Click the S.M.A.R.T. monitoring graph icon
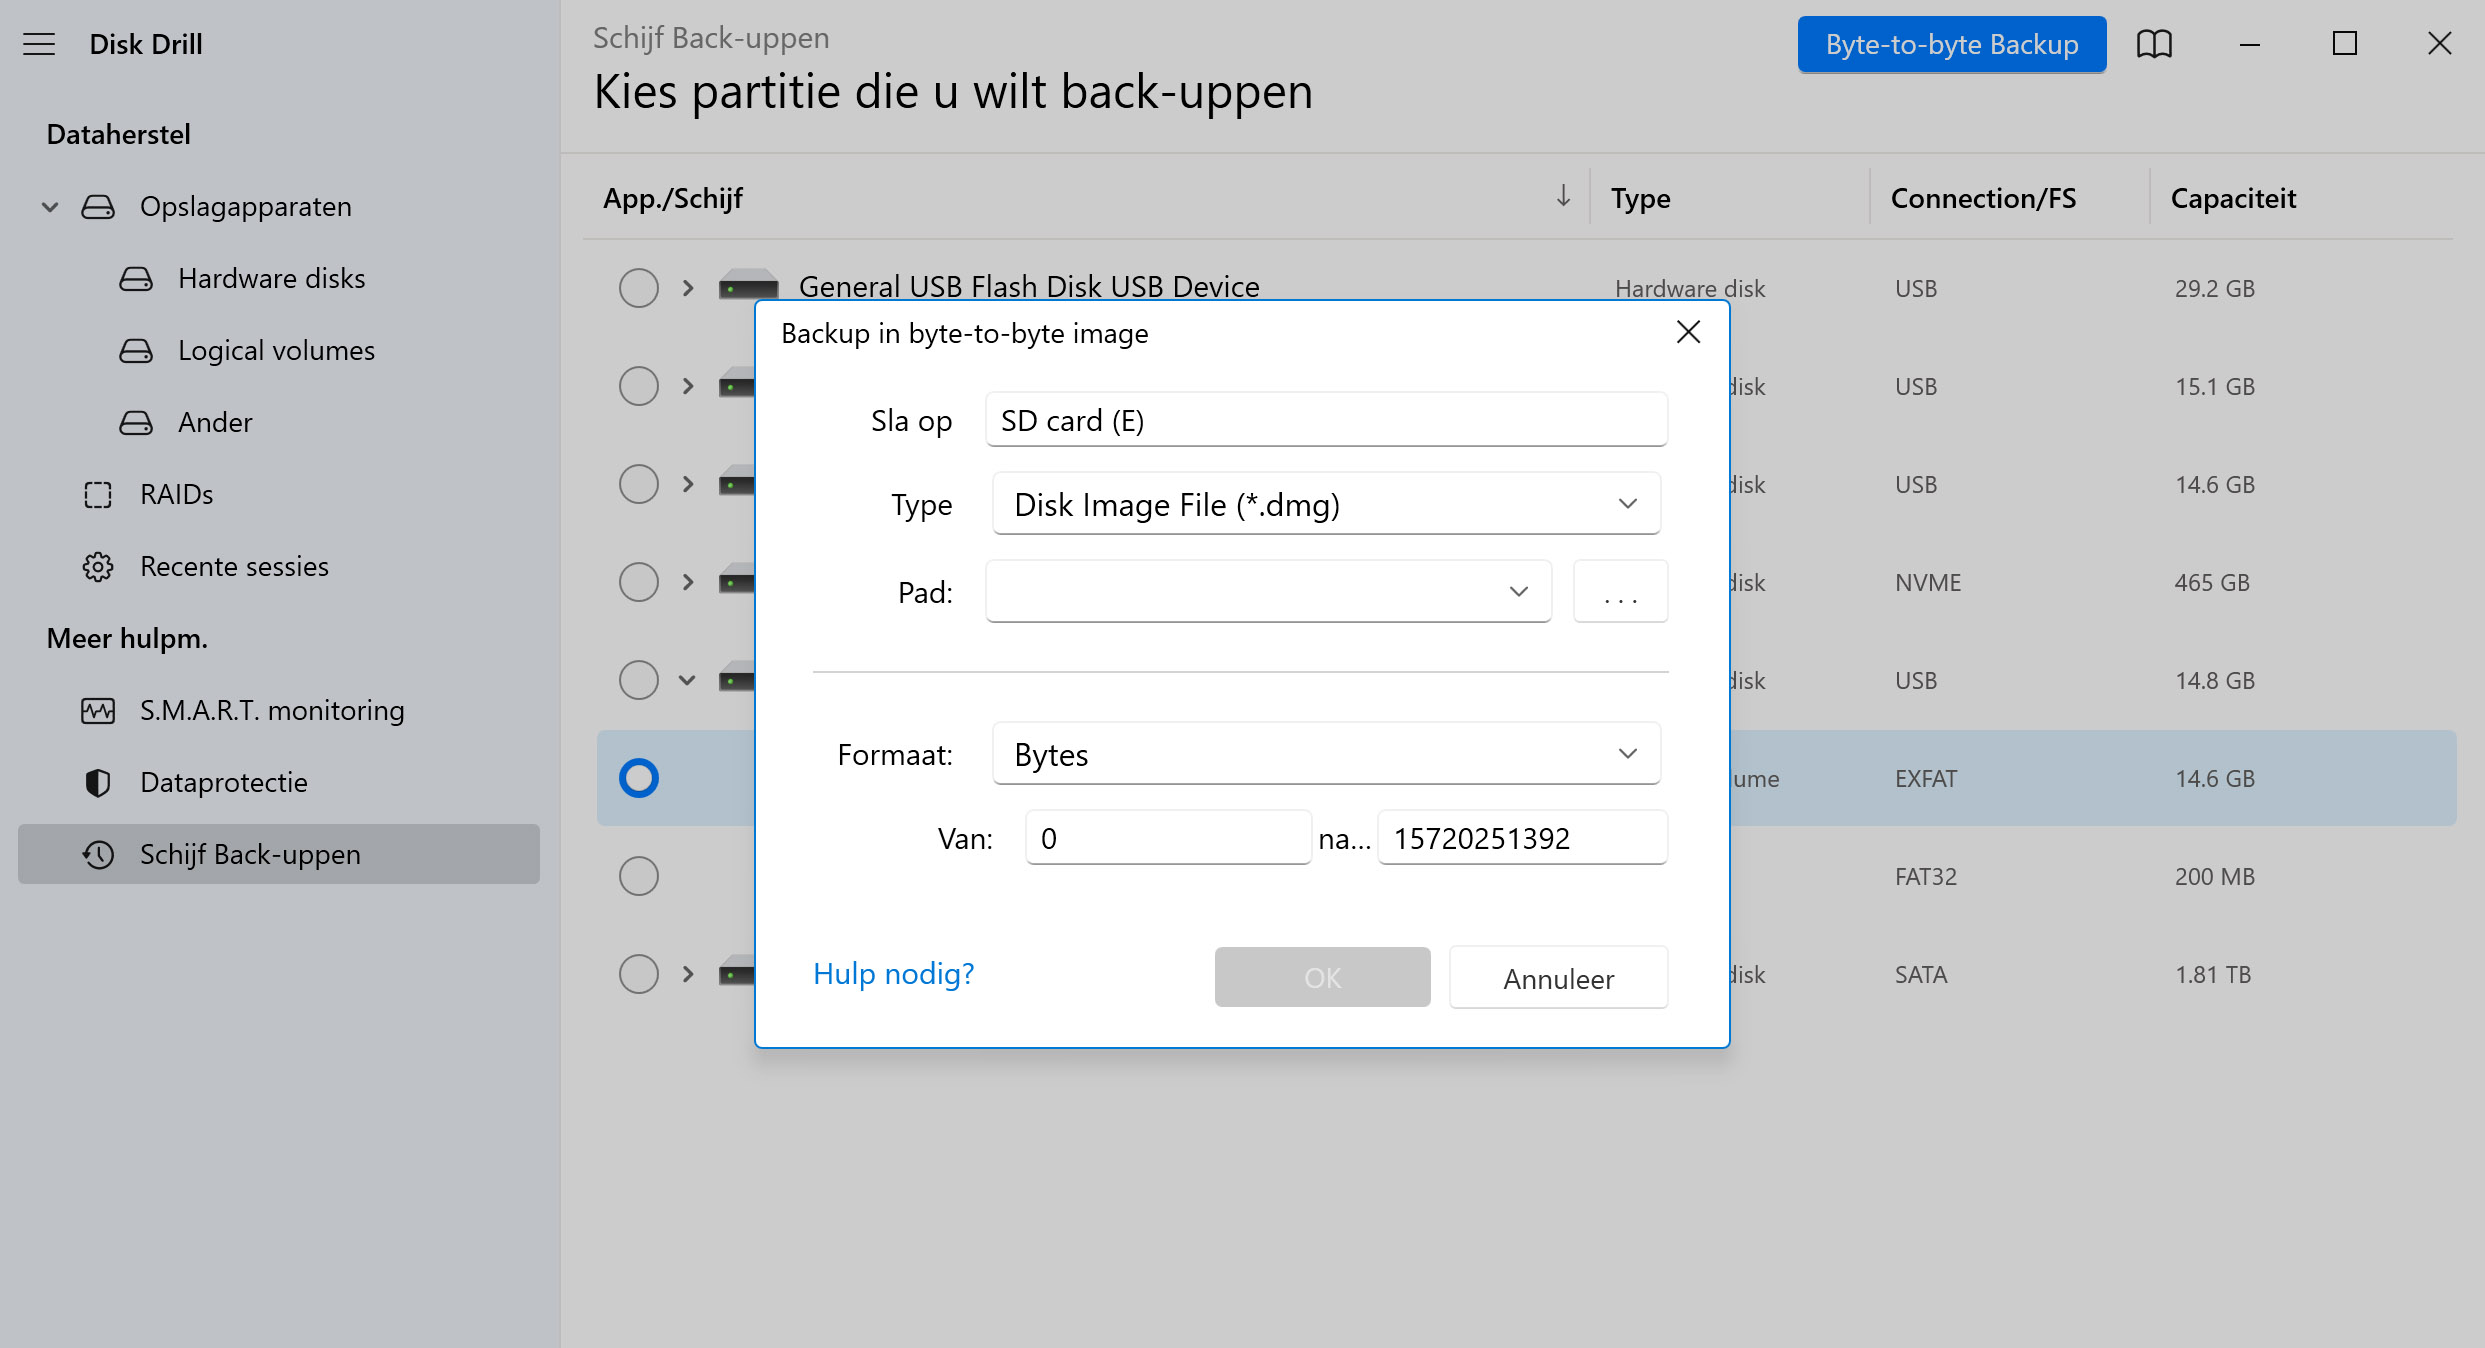 [98, 711]
